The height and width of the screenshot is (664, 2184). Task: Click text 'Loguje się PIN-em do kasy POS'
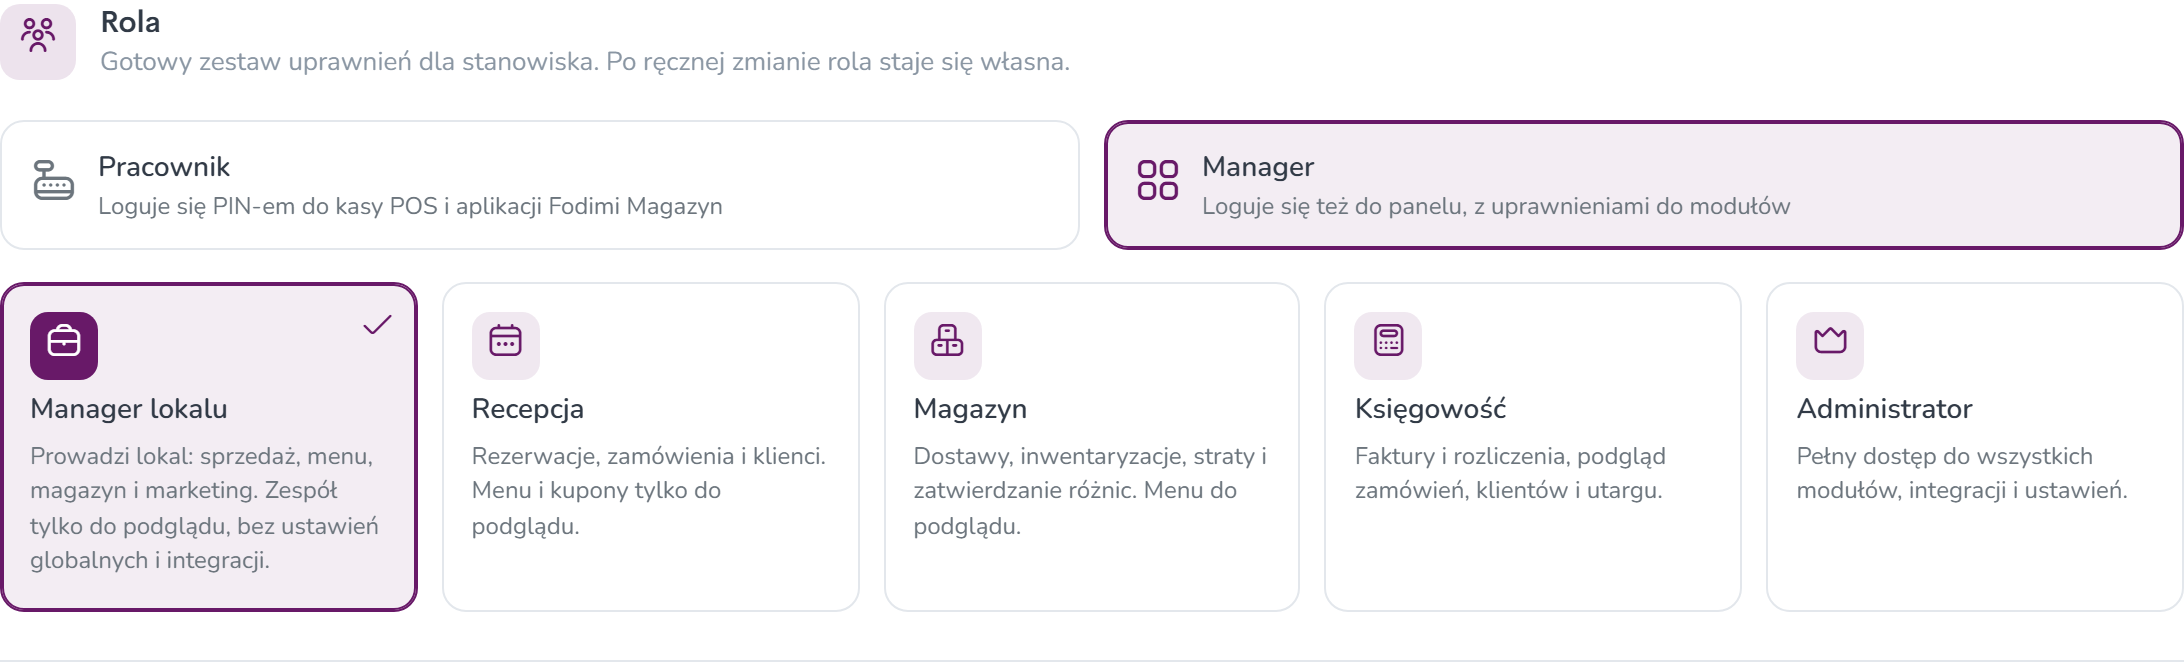(268, 206)
